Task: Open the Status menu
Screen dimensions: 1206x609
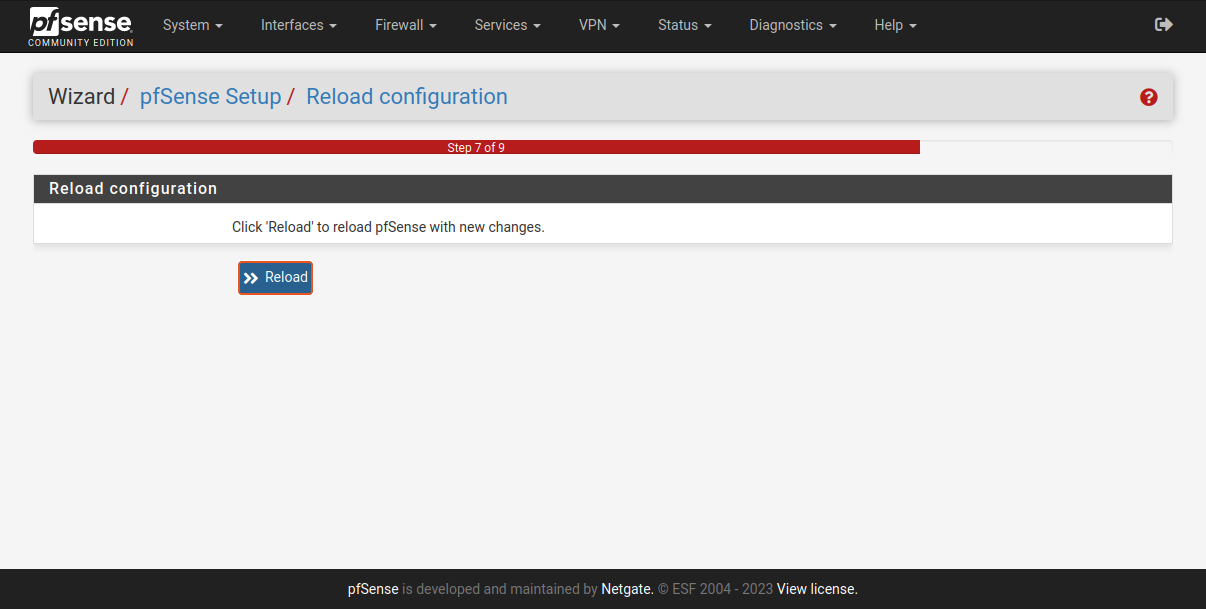Action: coord(684,25)
